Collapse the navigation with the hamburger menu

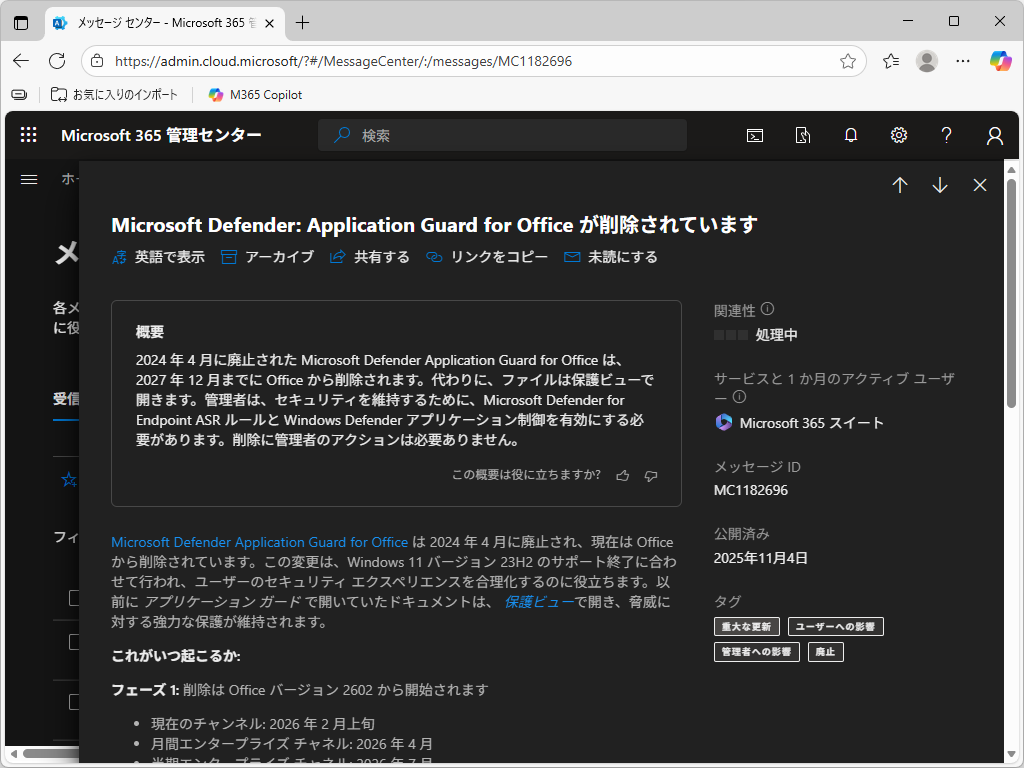click(x=28, y=180)
